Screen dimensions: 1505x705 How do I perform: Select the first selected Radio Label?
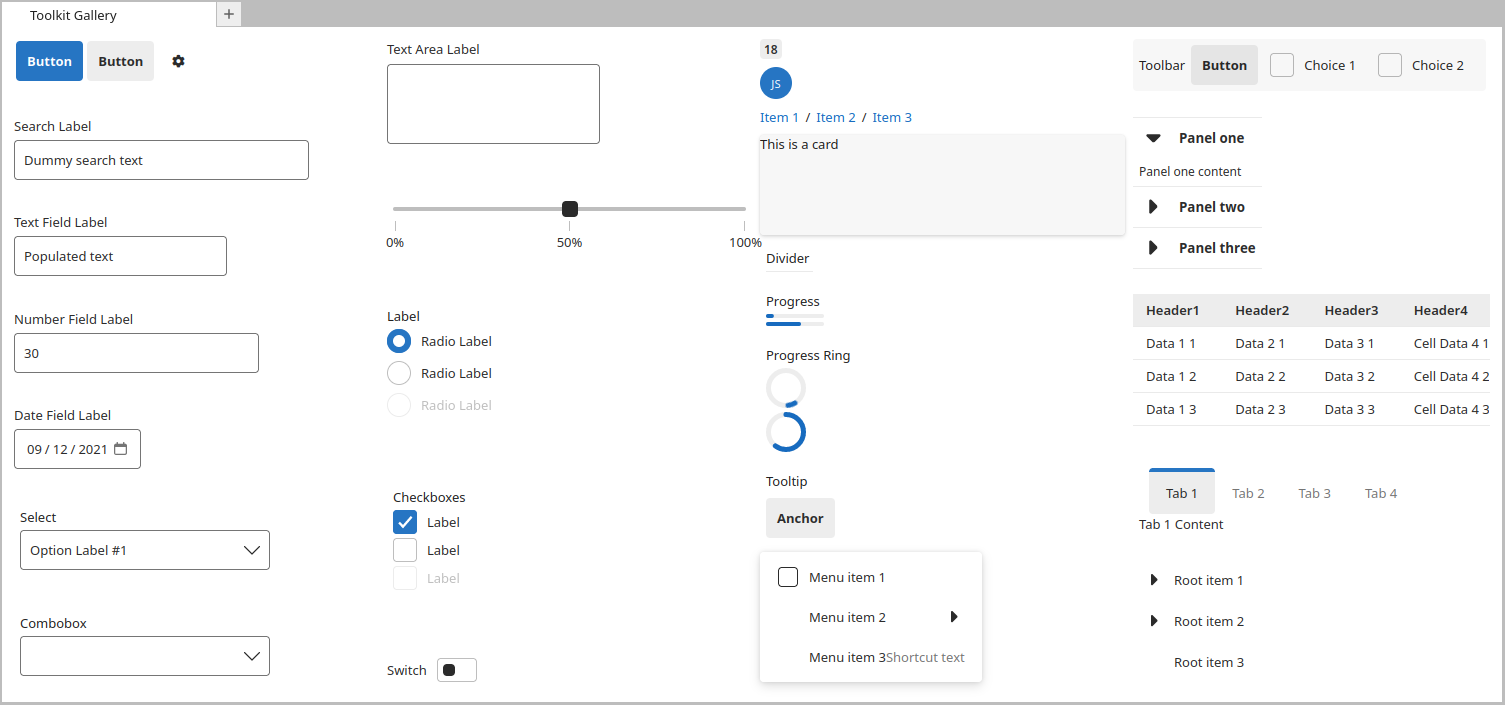point(399,341)
